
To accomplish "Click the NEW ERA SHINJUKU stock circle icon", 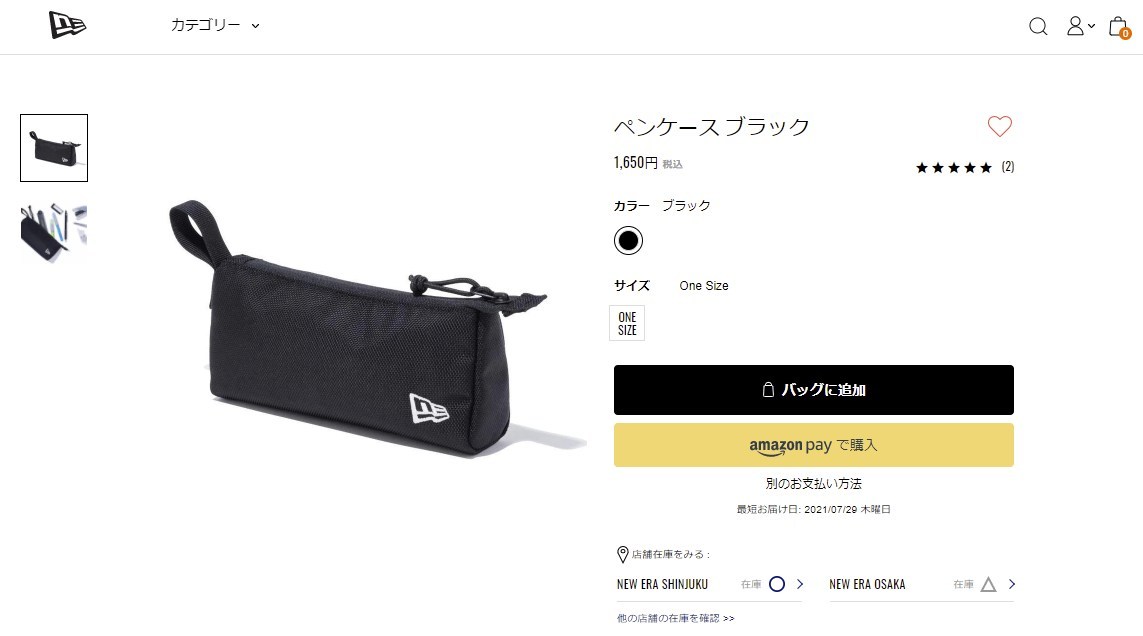I will tap(777, 584).
